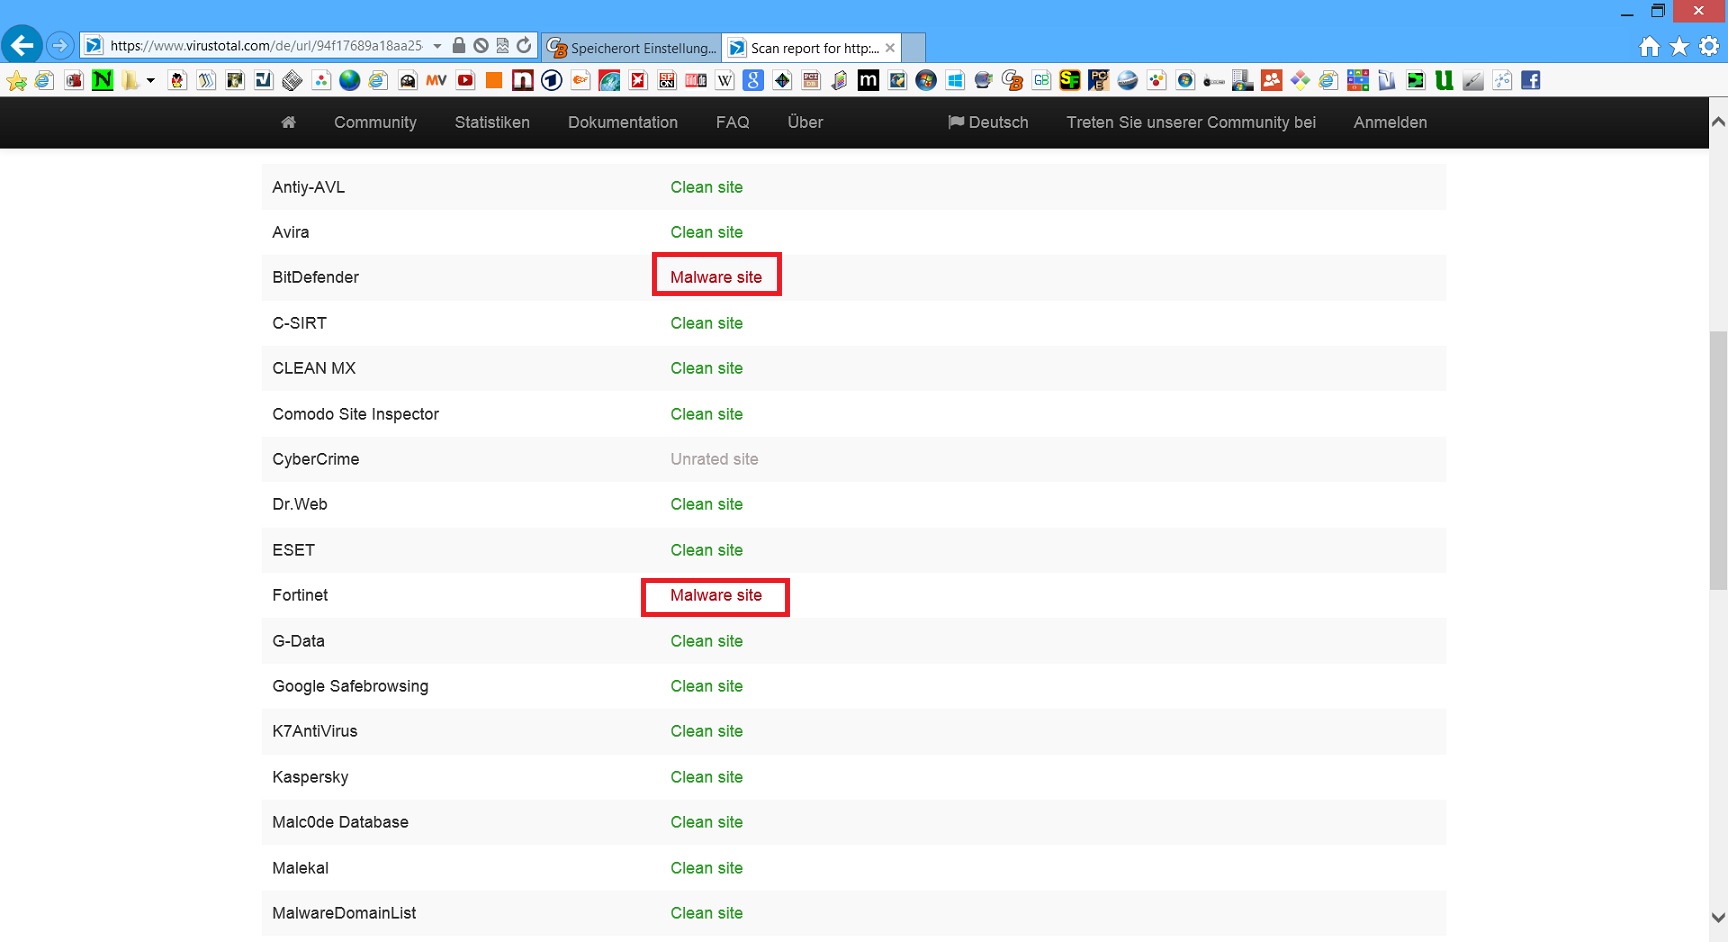Screen dimensions: 1728x942
Task: Open the MV bookmark icon
Action: (x=436, y=81)
